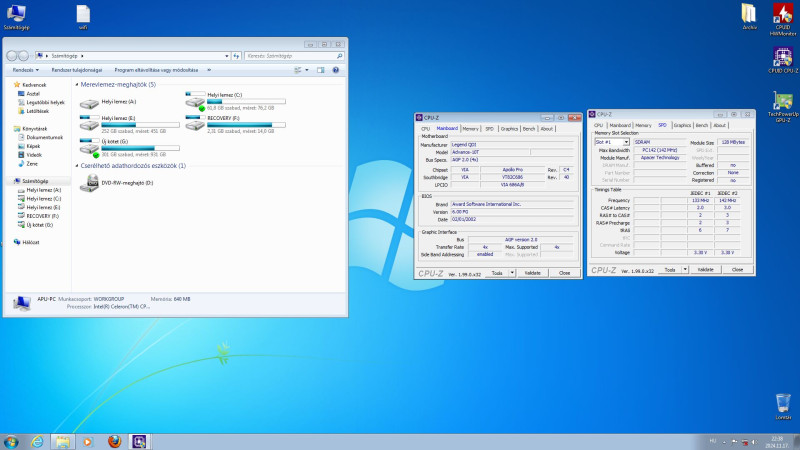The height and width of the screenshot is (450, 800).
Task: Select the CPU-Z taskbar icon
Action: click(139, 441)
